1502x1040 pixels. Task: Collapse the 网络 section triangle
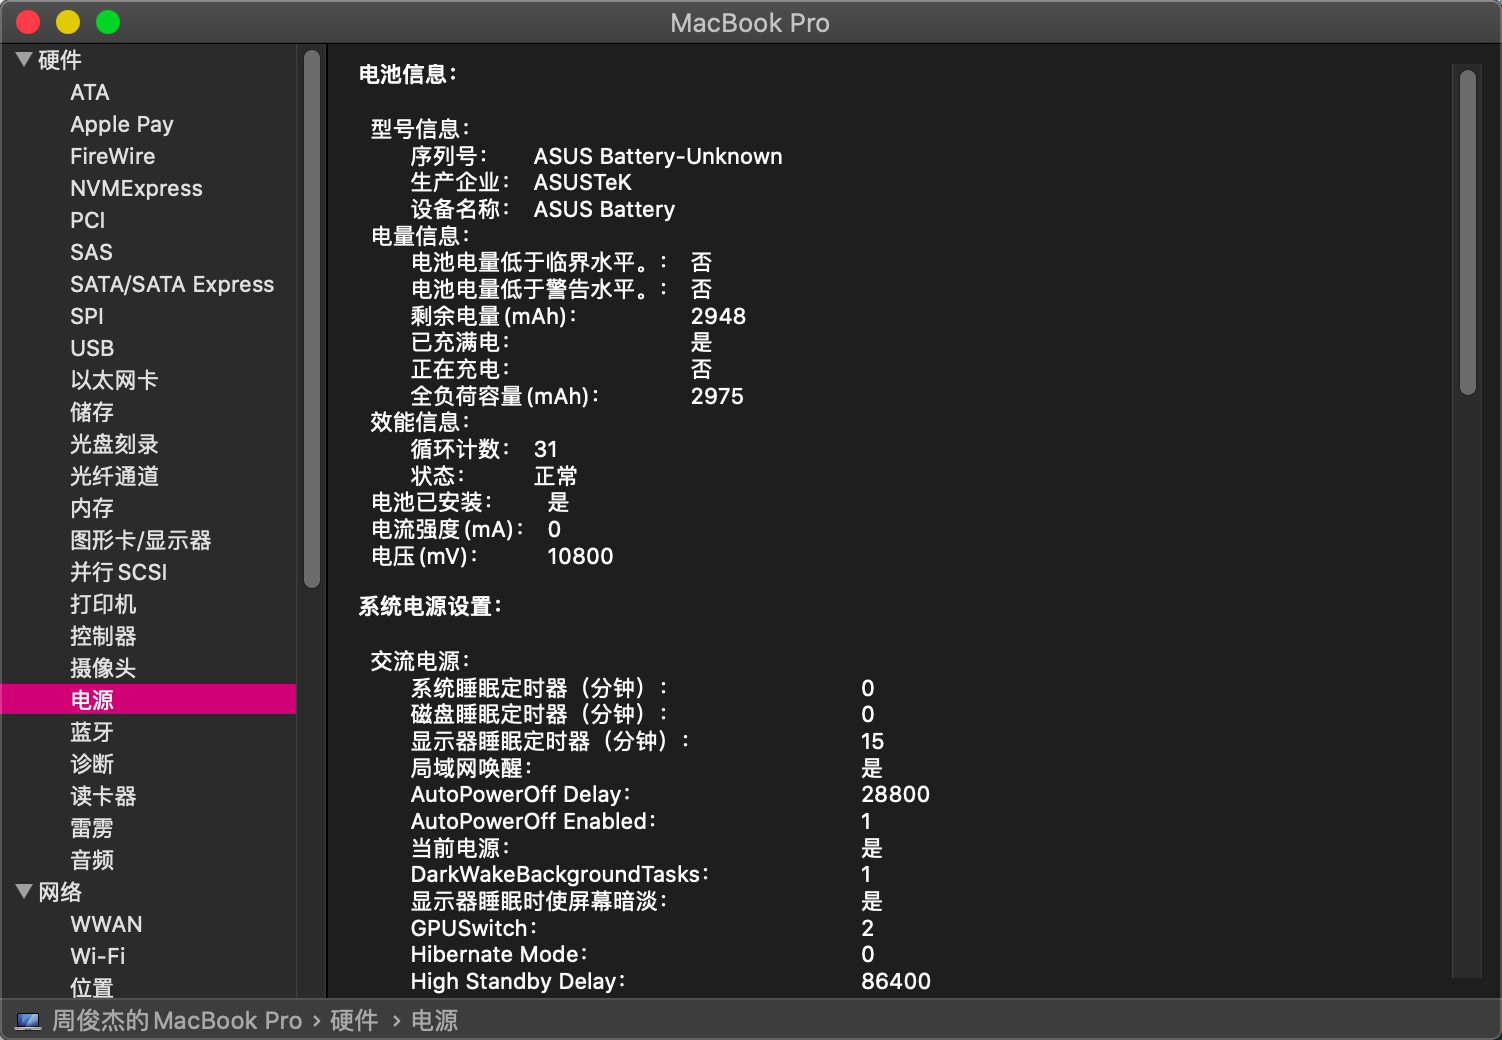click(x=25, y=892)
